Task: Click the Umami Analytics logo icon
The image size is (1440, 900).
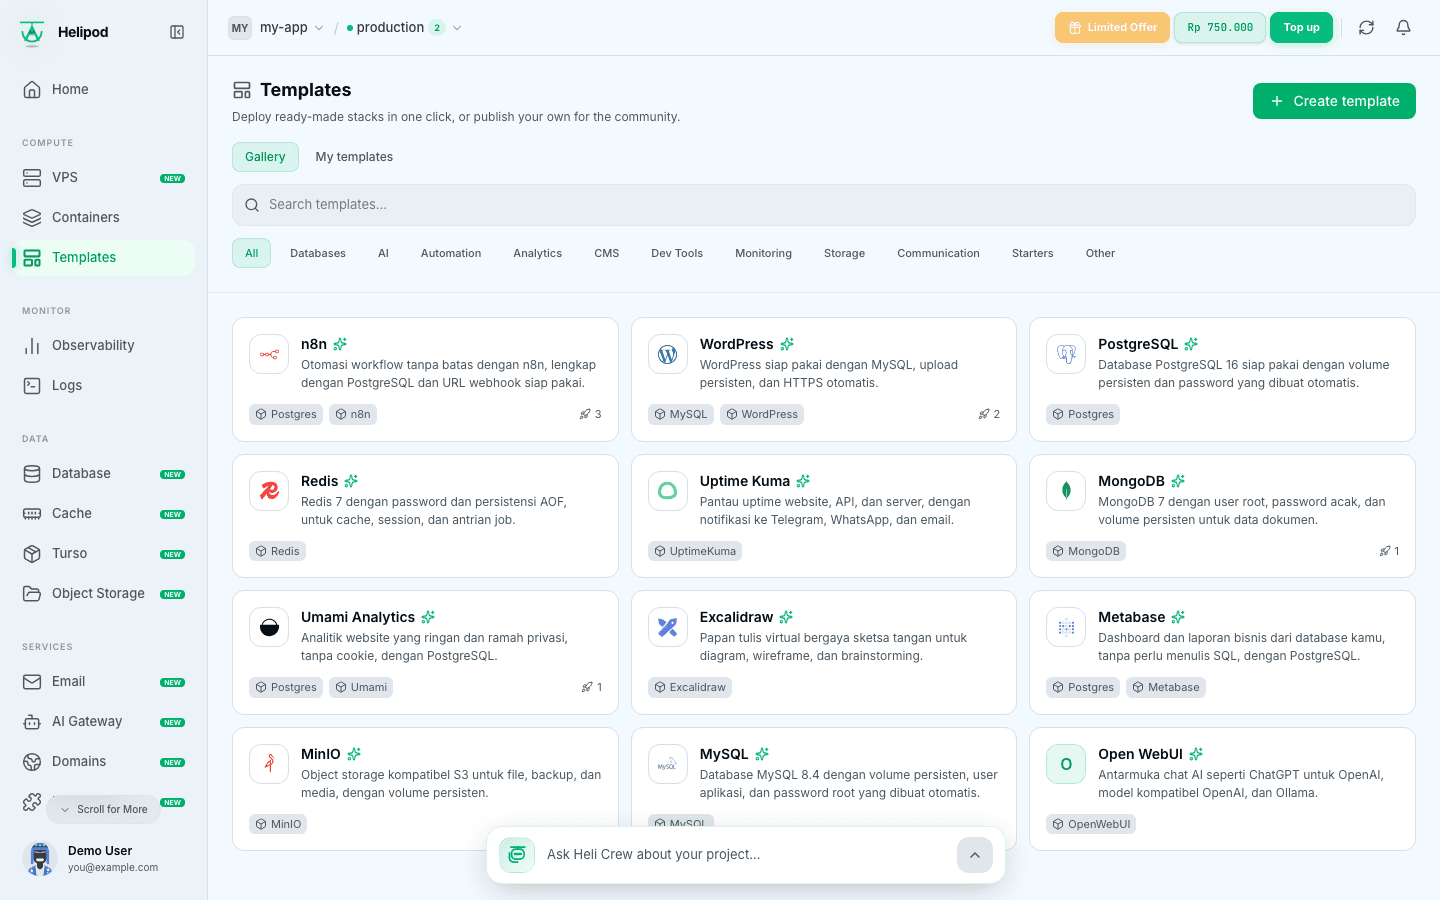Action: coord(269,627)
